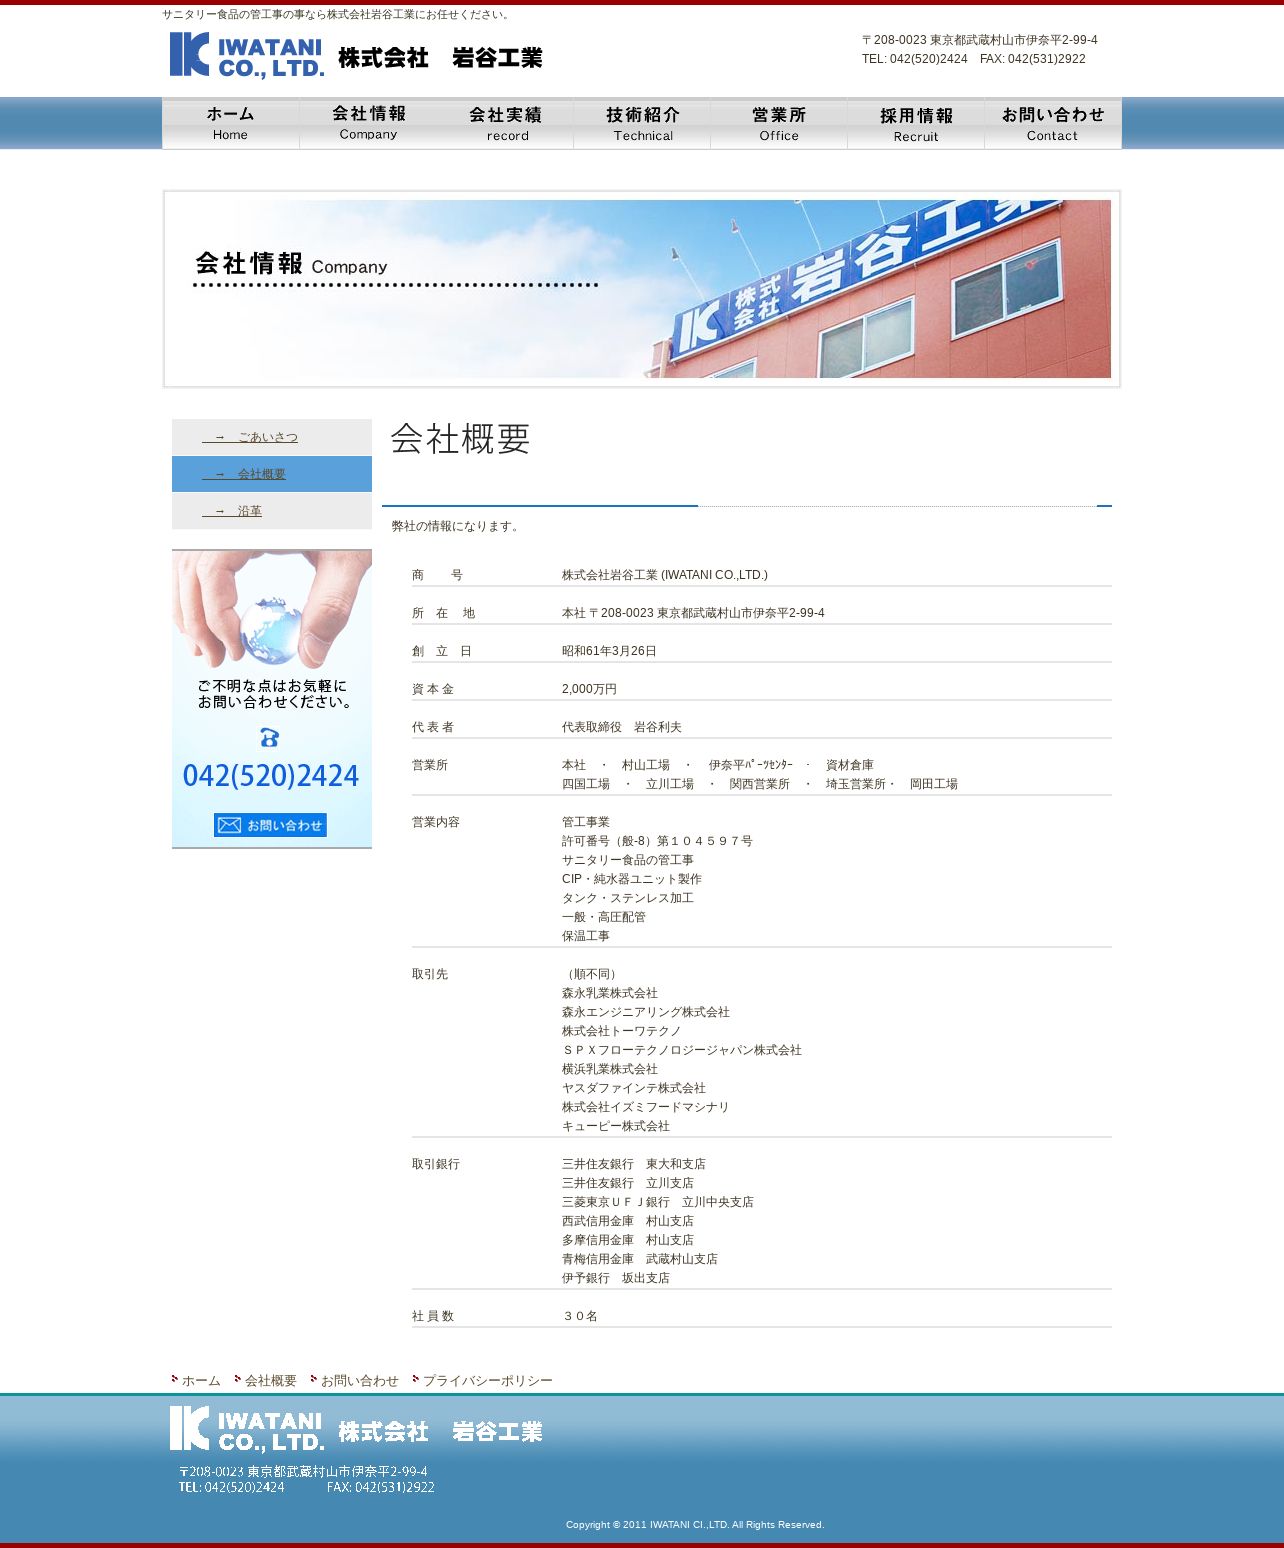Click the text 許可番号（般-8）第１０４５９７号
Screen dimensions: 1284x1548
[x=657, y=841]
